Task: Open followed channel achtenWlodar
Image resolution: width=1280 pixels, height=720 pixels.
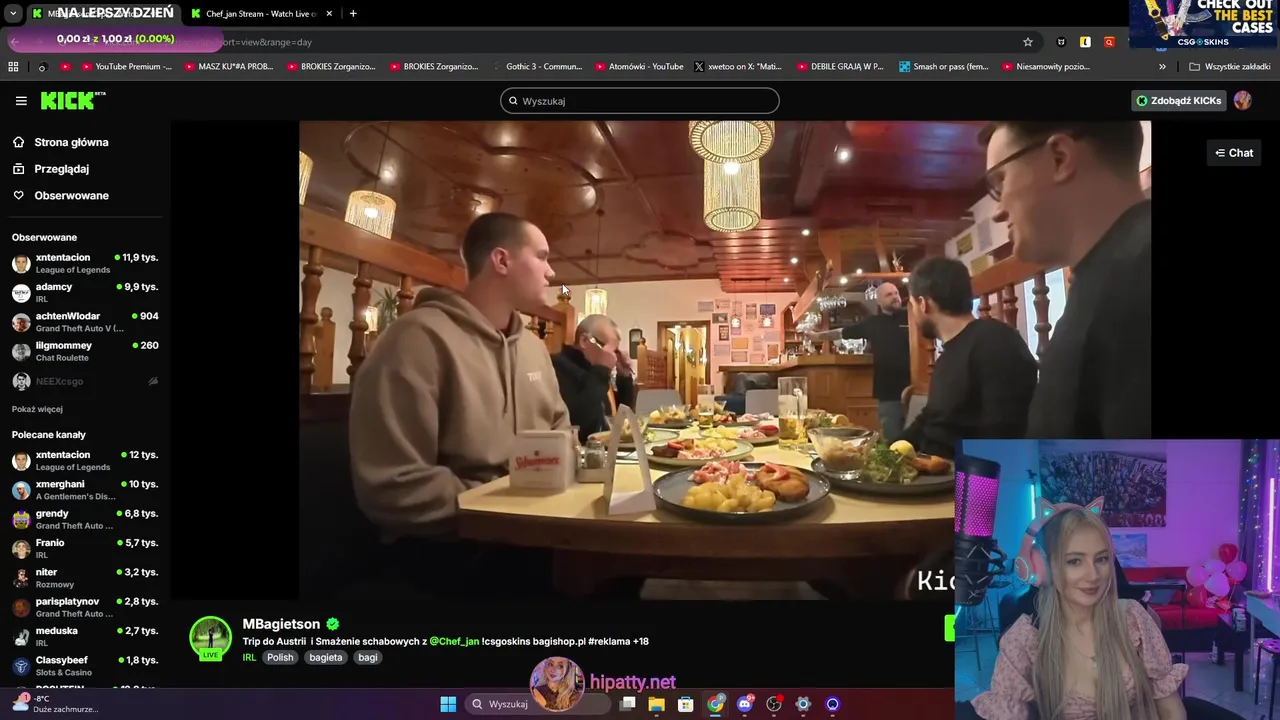Action: [84, 322]
